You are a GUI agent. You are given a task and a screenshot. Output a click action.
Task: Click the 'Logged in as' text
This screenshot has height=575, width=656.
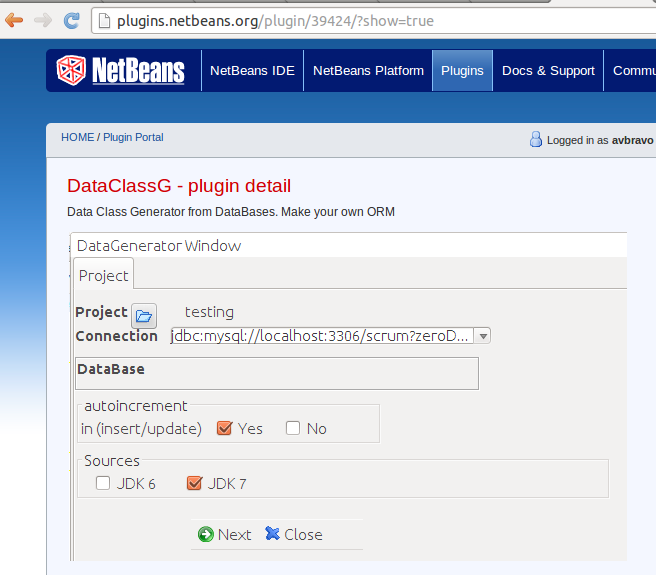577,140
